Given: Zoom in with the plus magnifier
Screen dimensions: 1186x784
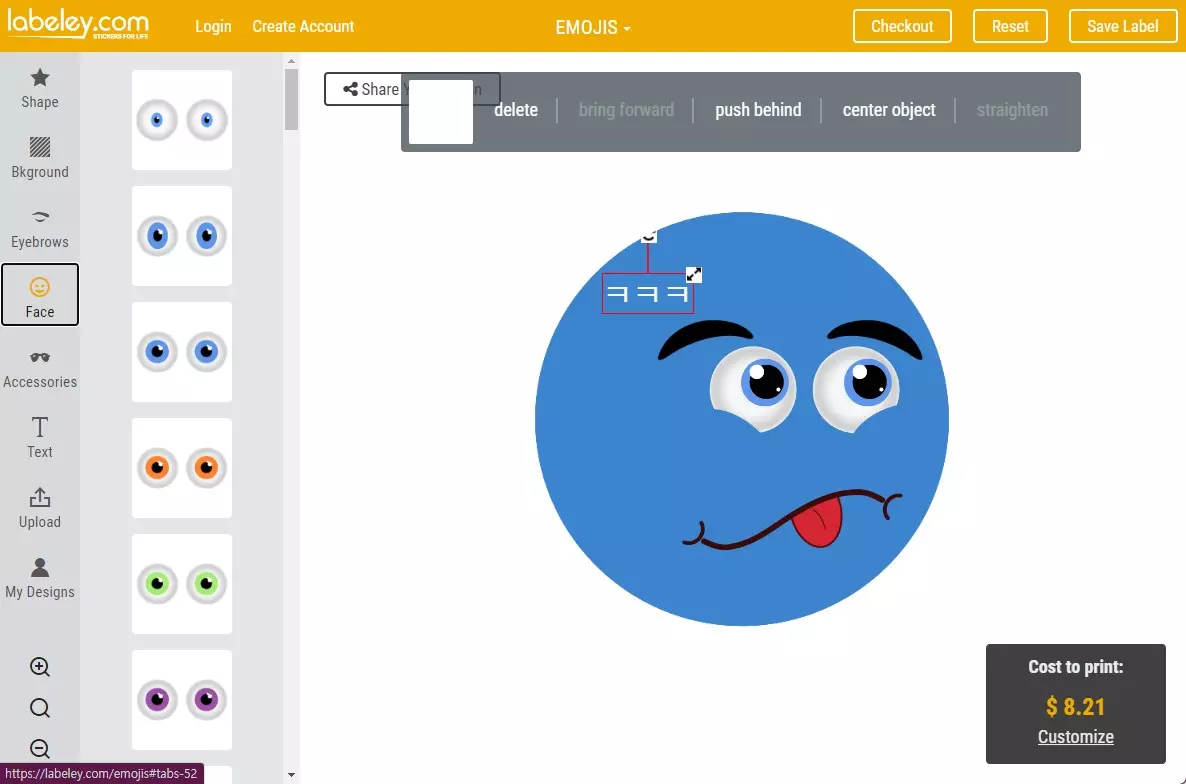Looking at the screenshot, I should [x=39, y=667].
